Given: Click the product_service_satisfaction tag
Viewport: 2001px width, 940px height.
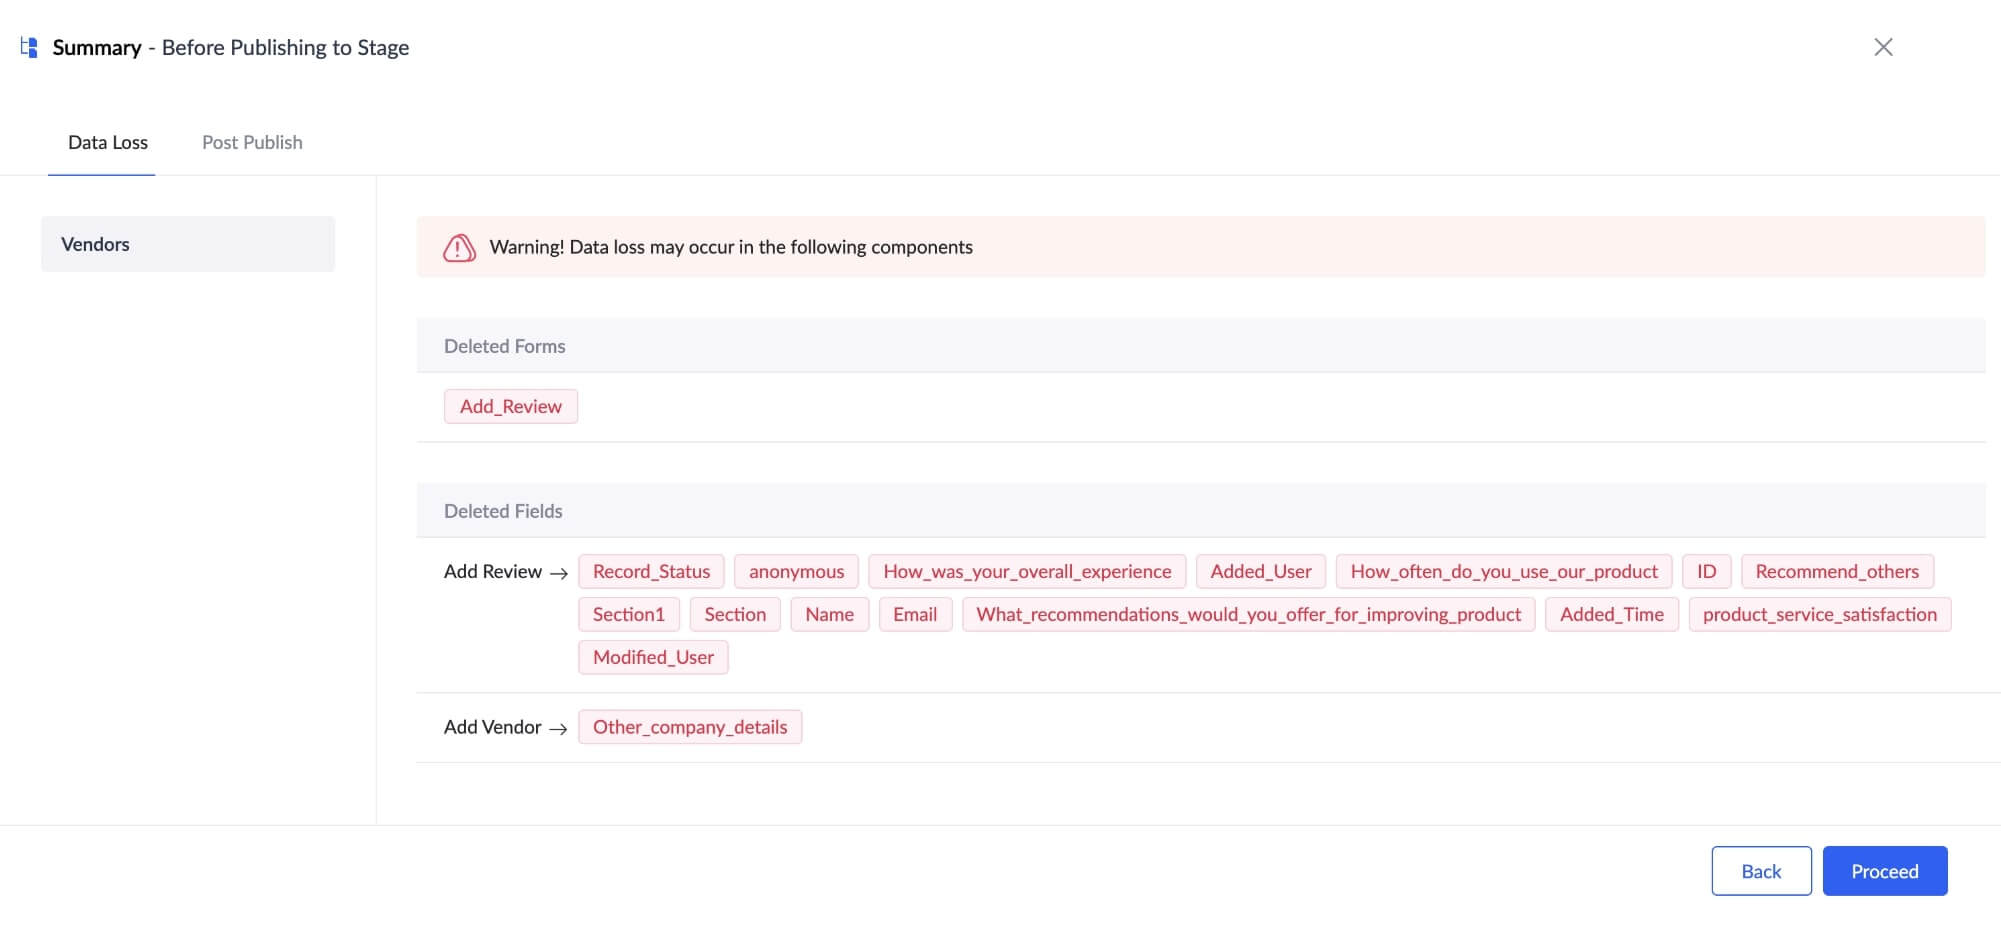Looking at the screenshot, I should pos(1819,615).
